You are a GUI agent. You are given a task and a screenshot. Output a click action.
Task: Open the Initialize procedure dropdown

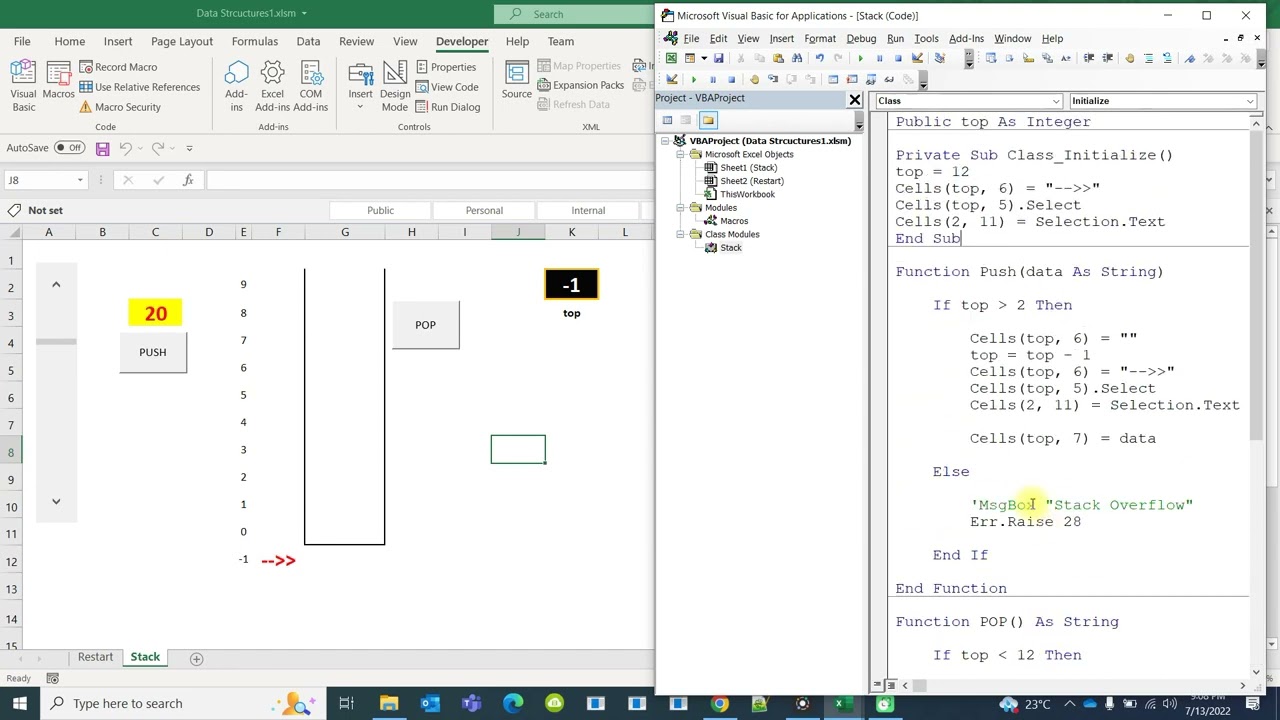click(x=1250, y=101)
